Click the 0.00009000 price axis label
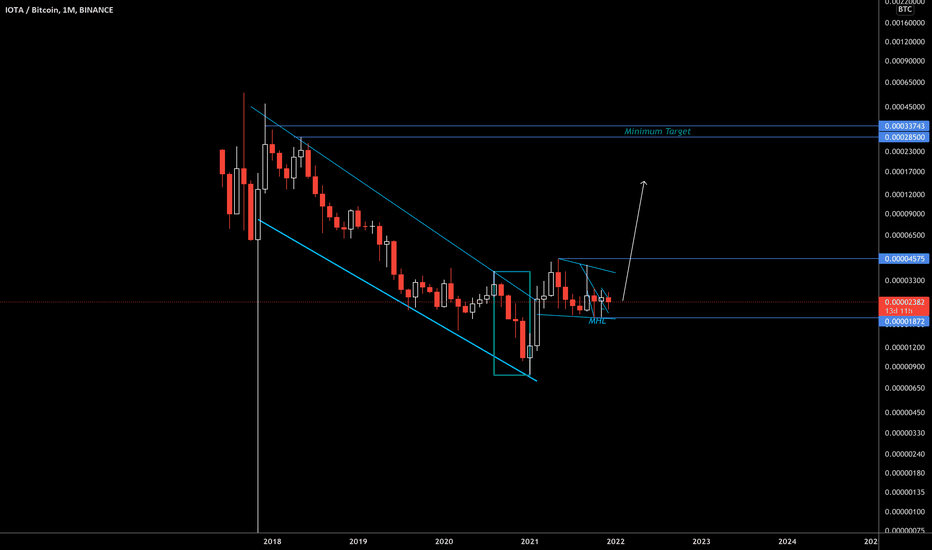 [x=905, y=214]
